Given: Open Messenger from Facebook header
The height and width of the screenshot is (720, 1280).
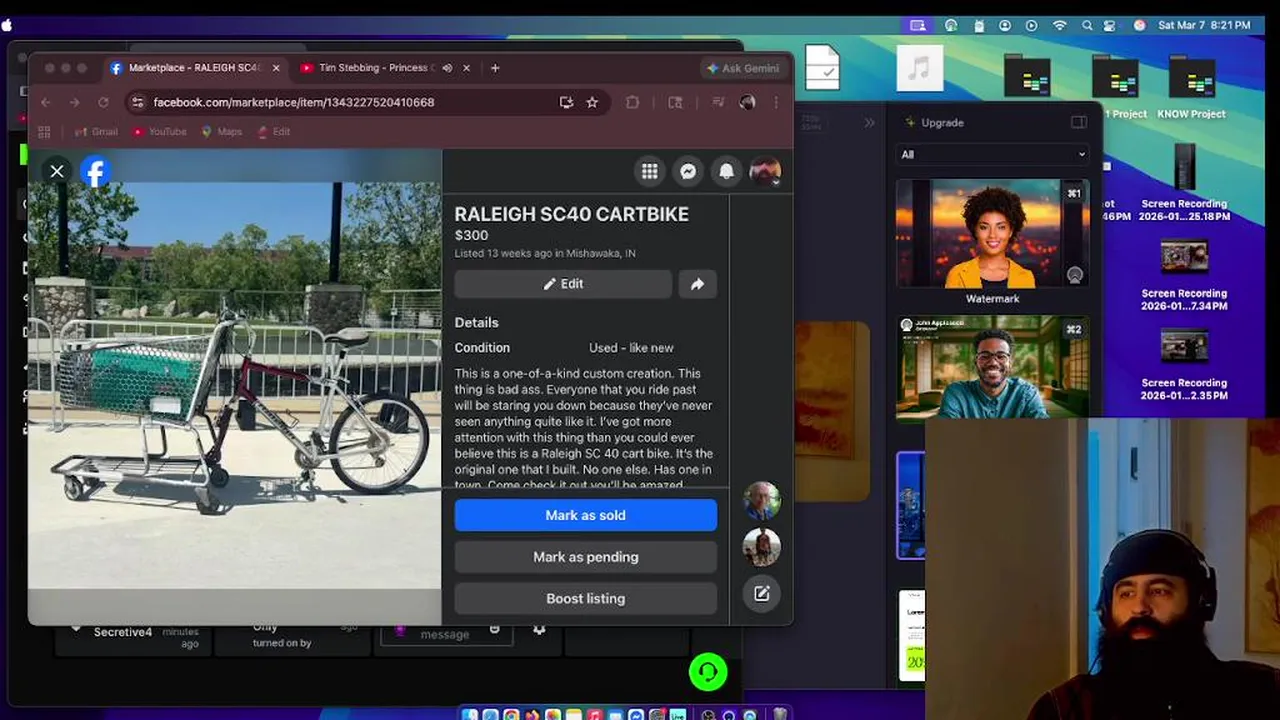Looking at the screenshot, I should coord(688,171).
